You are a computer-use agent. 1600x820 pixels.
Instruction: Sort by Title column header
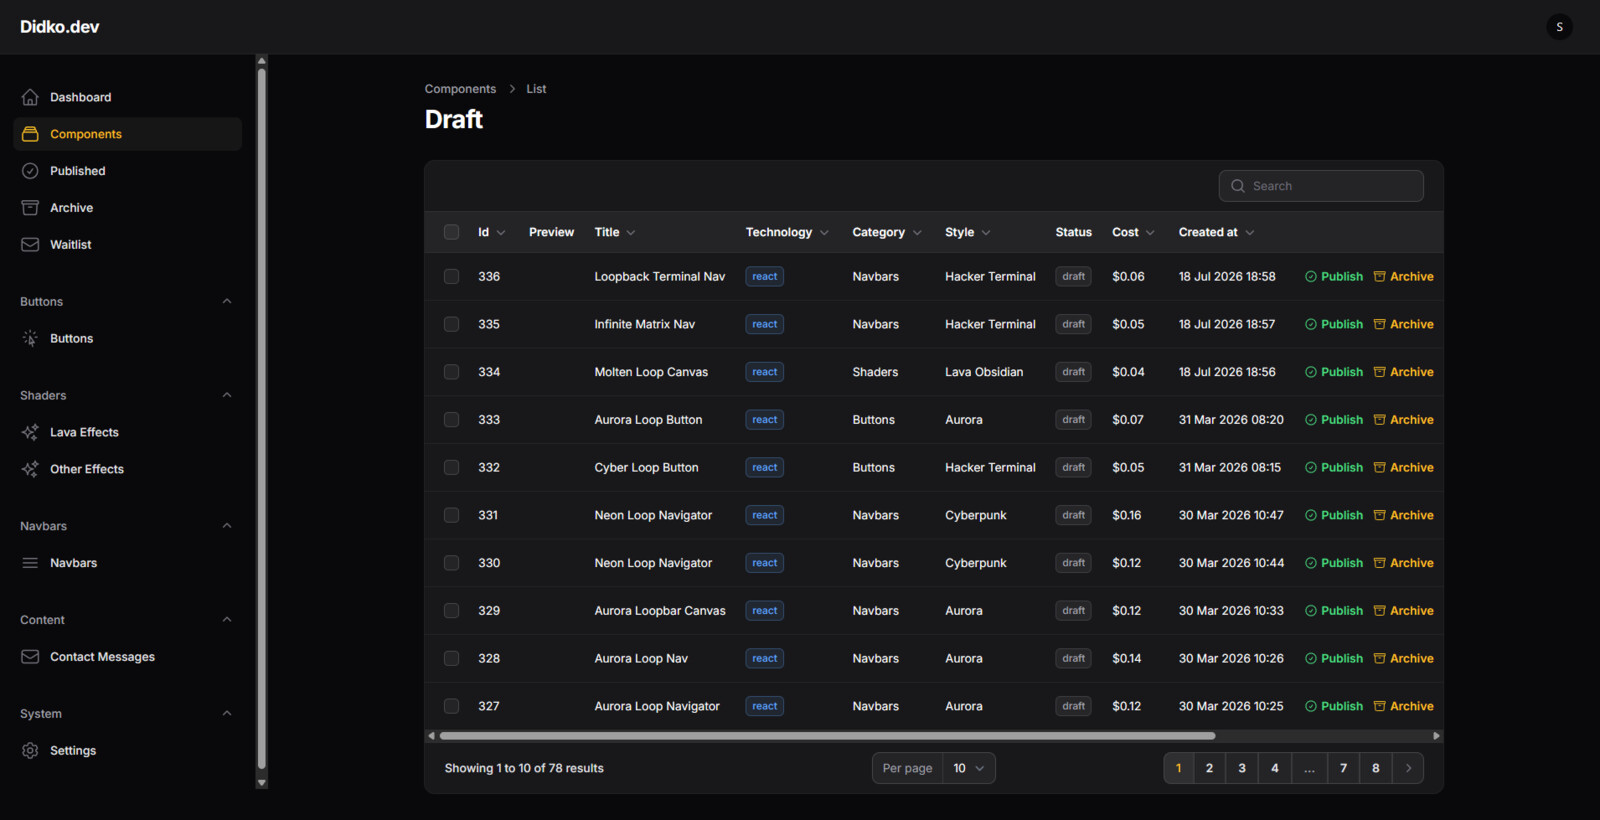coord(615,232)
